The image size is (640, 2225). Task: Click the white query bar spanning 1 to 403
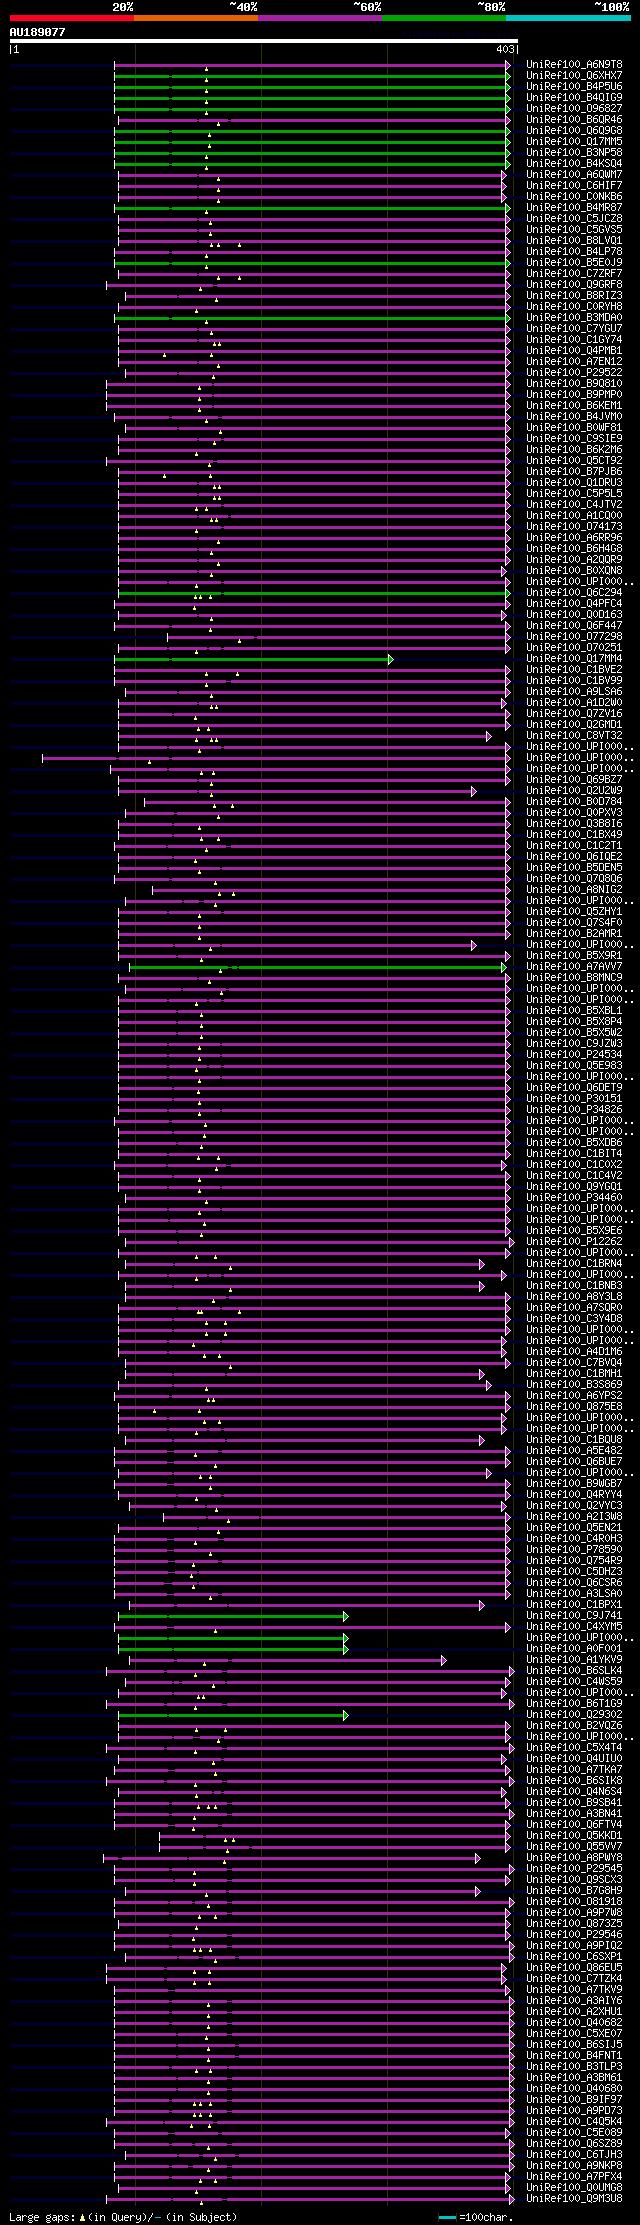point(263,41)
